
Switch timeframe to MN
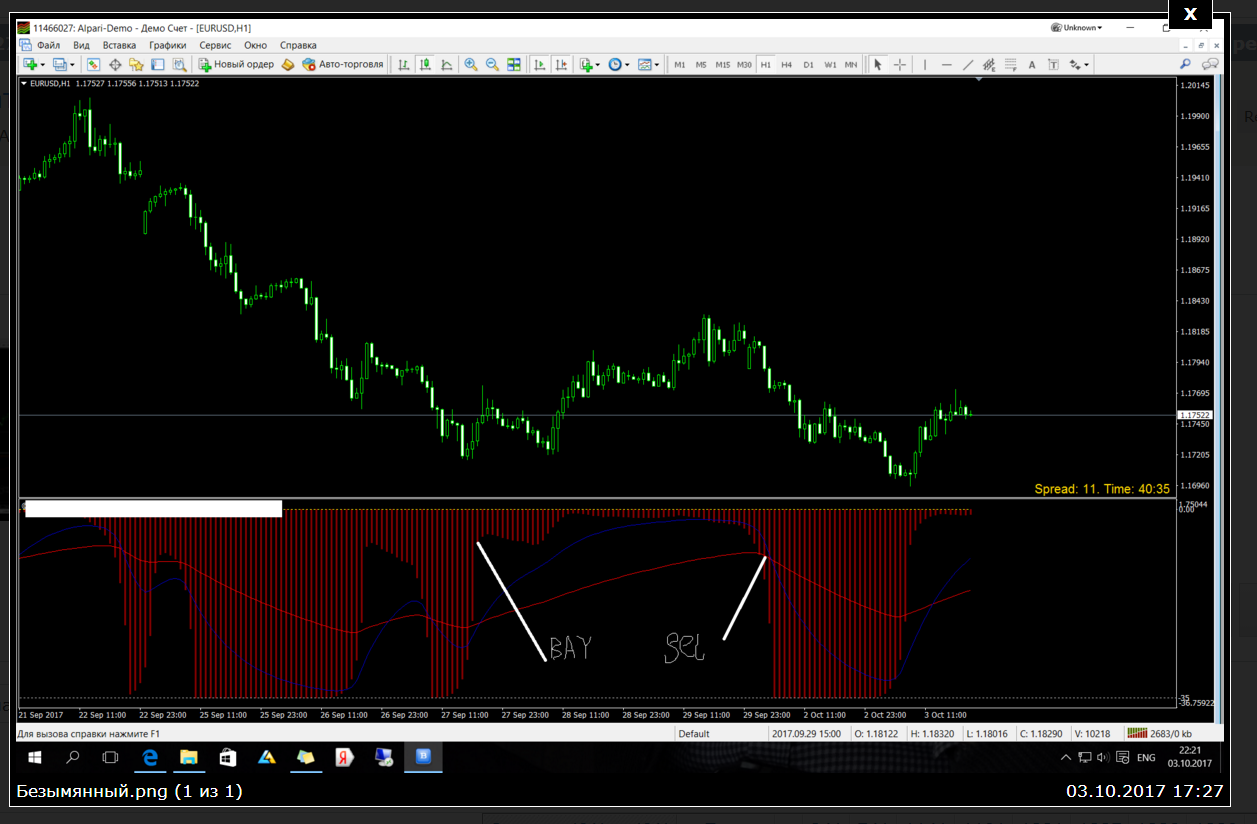851,64
